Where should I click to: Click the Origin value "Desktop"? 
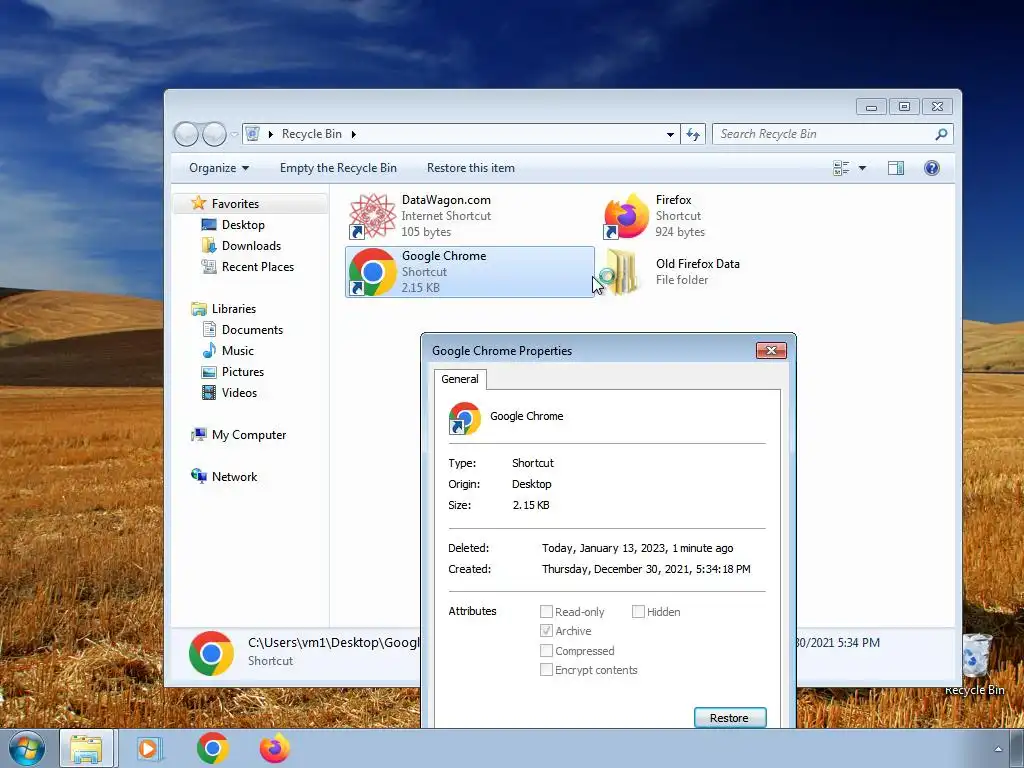(x=532, y=484)
